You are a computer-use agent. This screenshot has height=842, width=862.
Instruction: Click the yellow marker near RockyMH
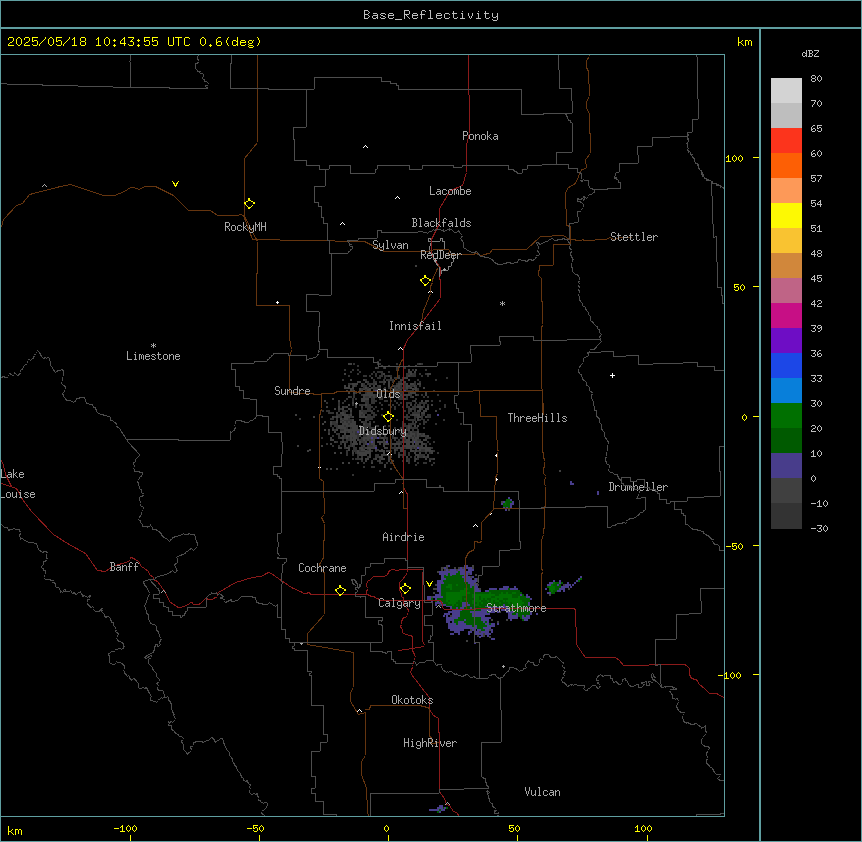coord(249,204)
